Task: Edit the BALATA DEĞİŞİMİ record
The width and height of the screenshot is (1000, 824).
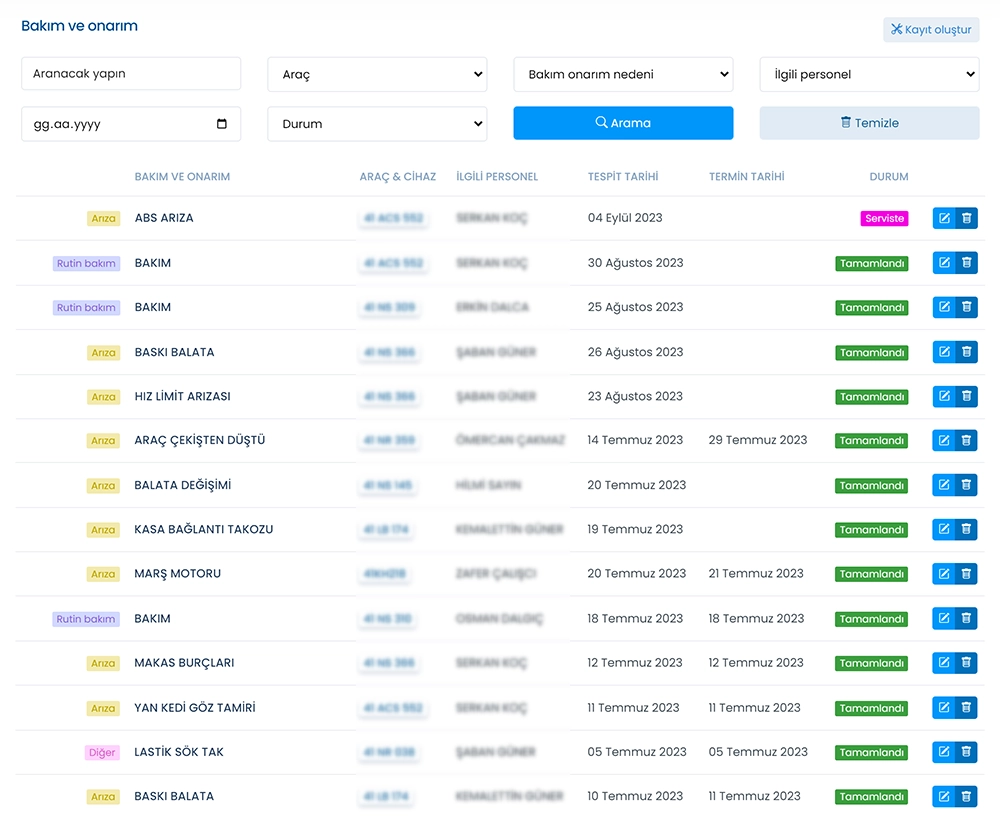Action: click(943, 485)
